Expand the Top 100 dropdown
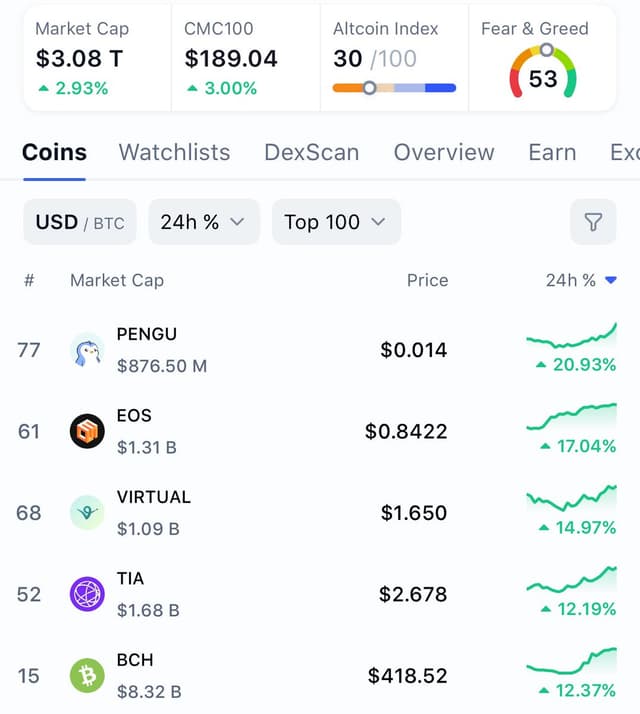This screenshot has height=714, width=640. 336,222
